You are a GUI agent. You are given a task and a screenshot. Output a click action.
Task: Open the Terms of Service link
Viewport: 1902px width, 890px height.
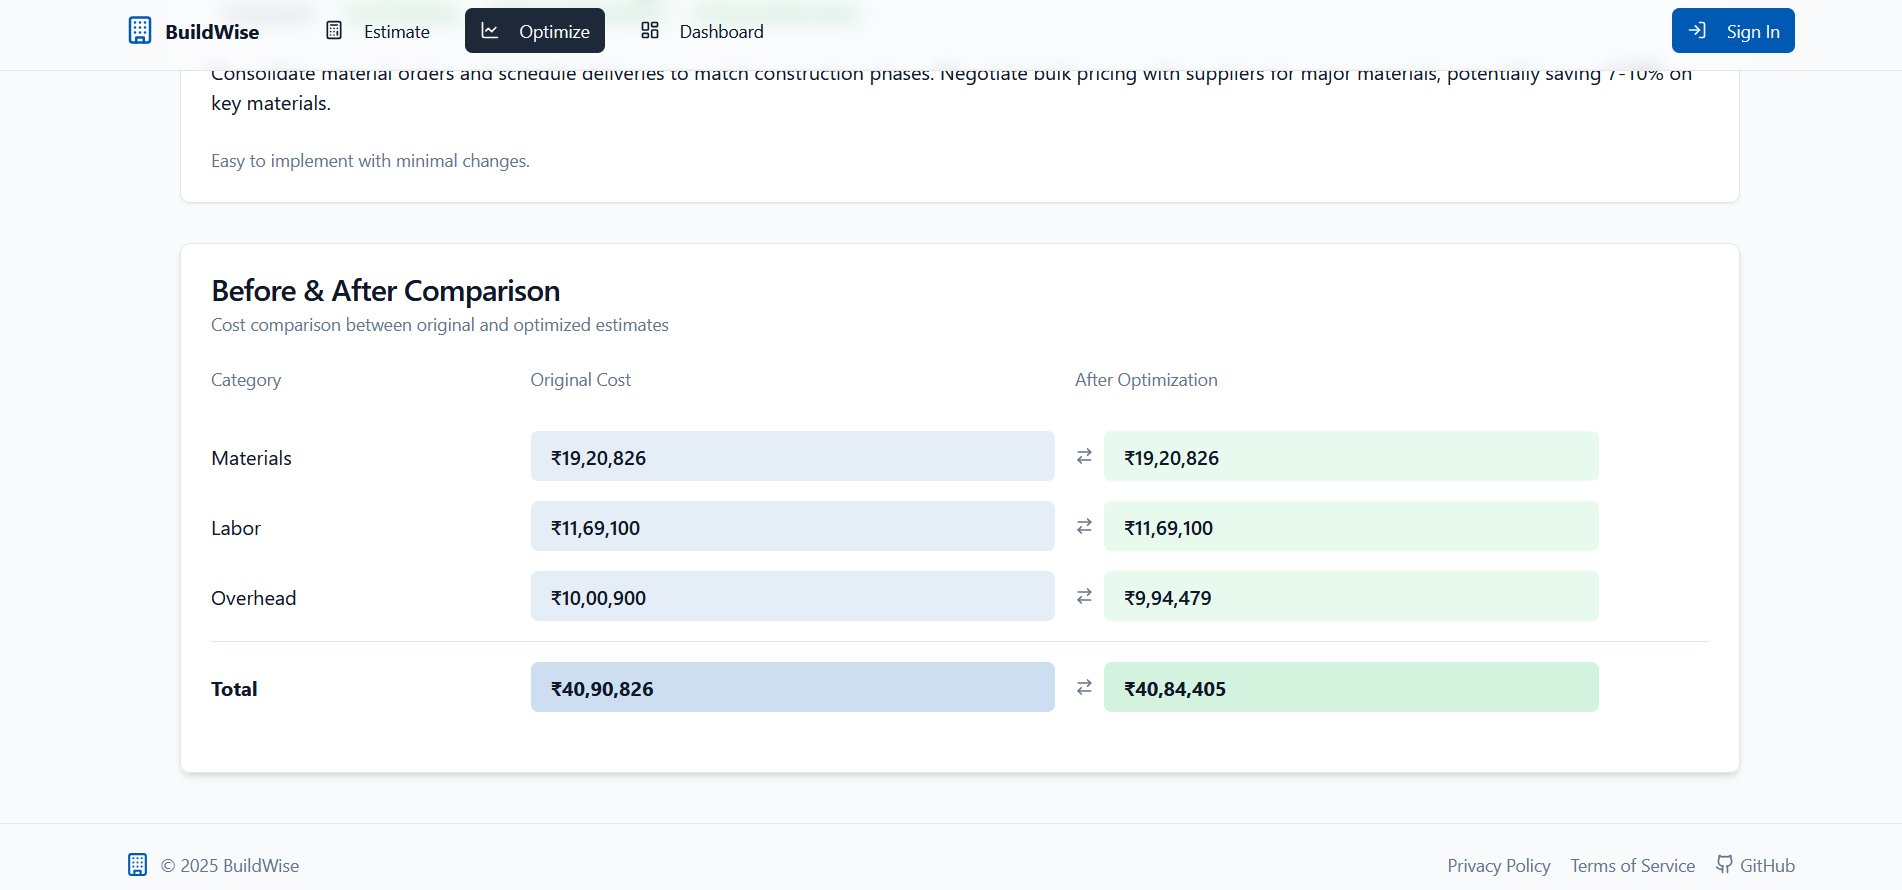pos(1632,866)
